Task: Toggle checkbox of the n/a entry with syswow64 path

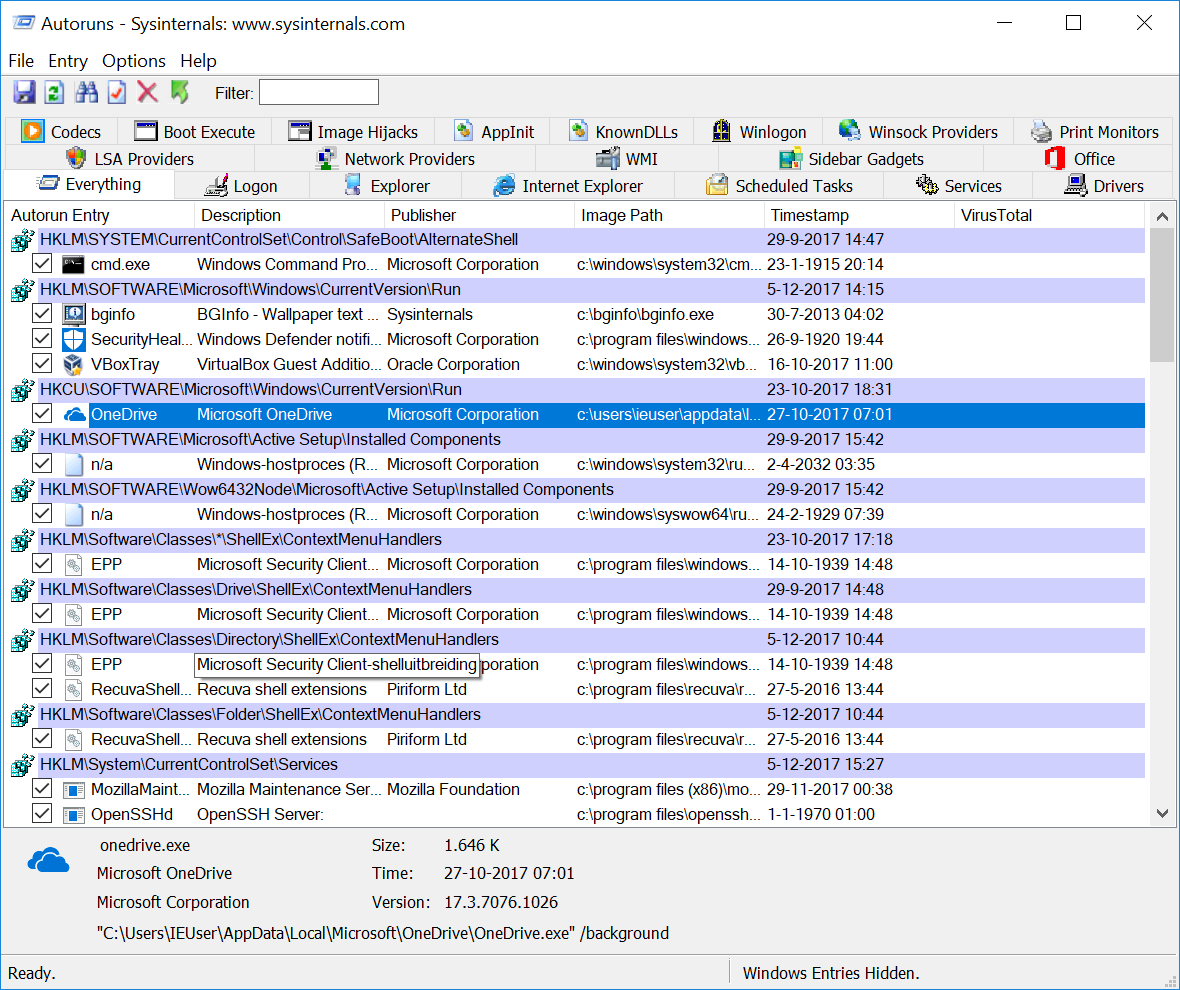Action: click(42, 514)
